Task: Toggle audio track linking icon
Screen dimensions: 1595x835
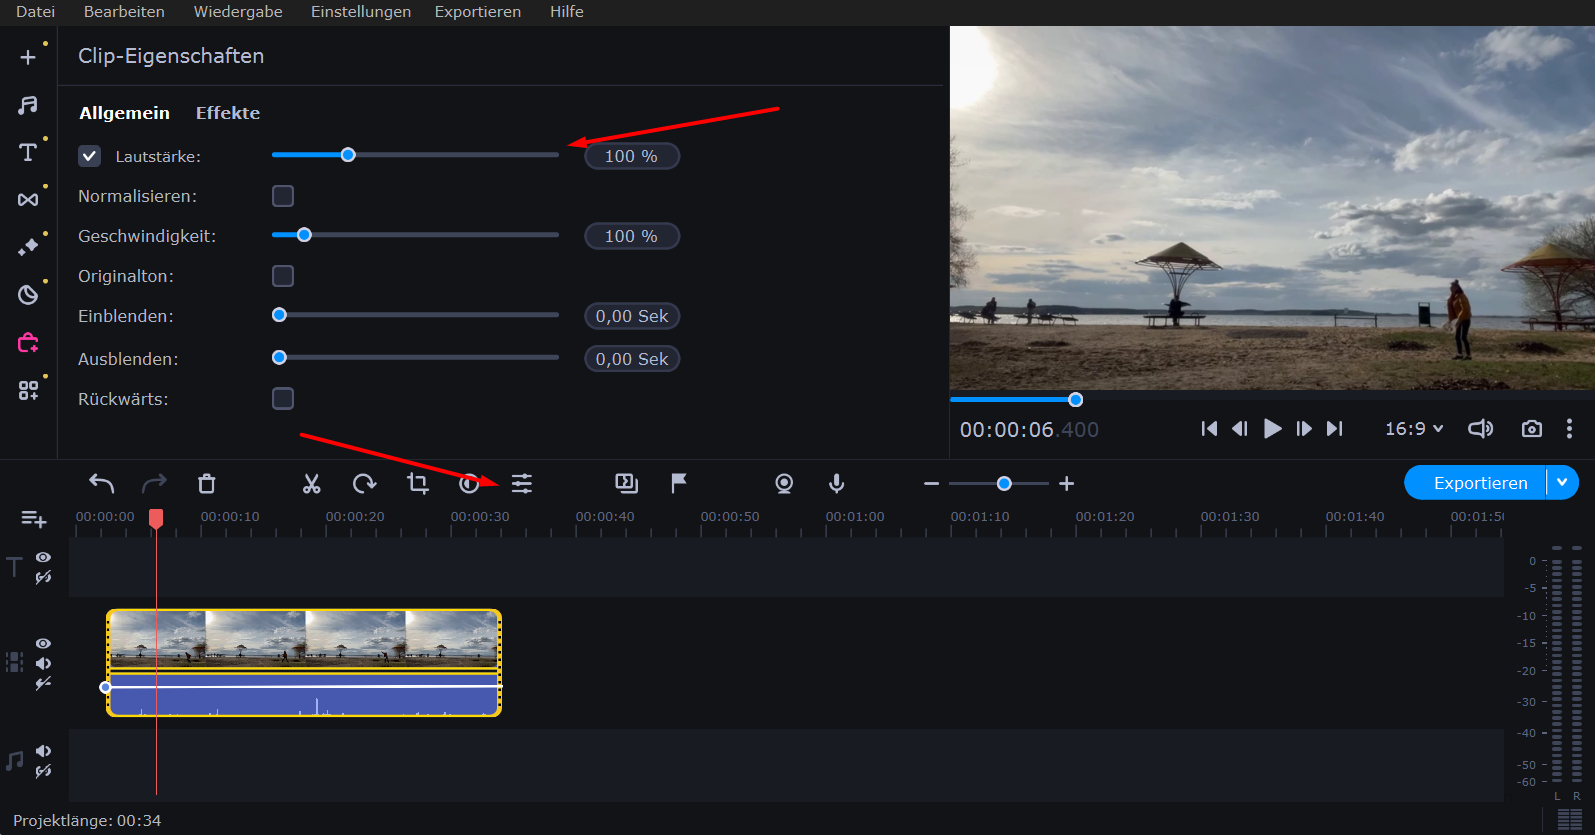Action: [x=43, y=772]
